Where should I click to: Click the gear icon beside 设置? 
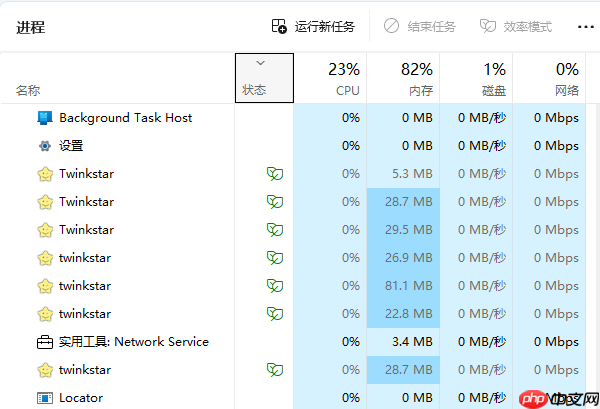45,146
